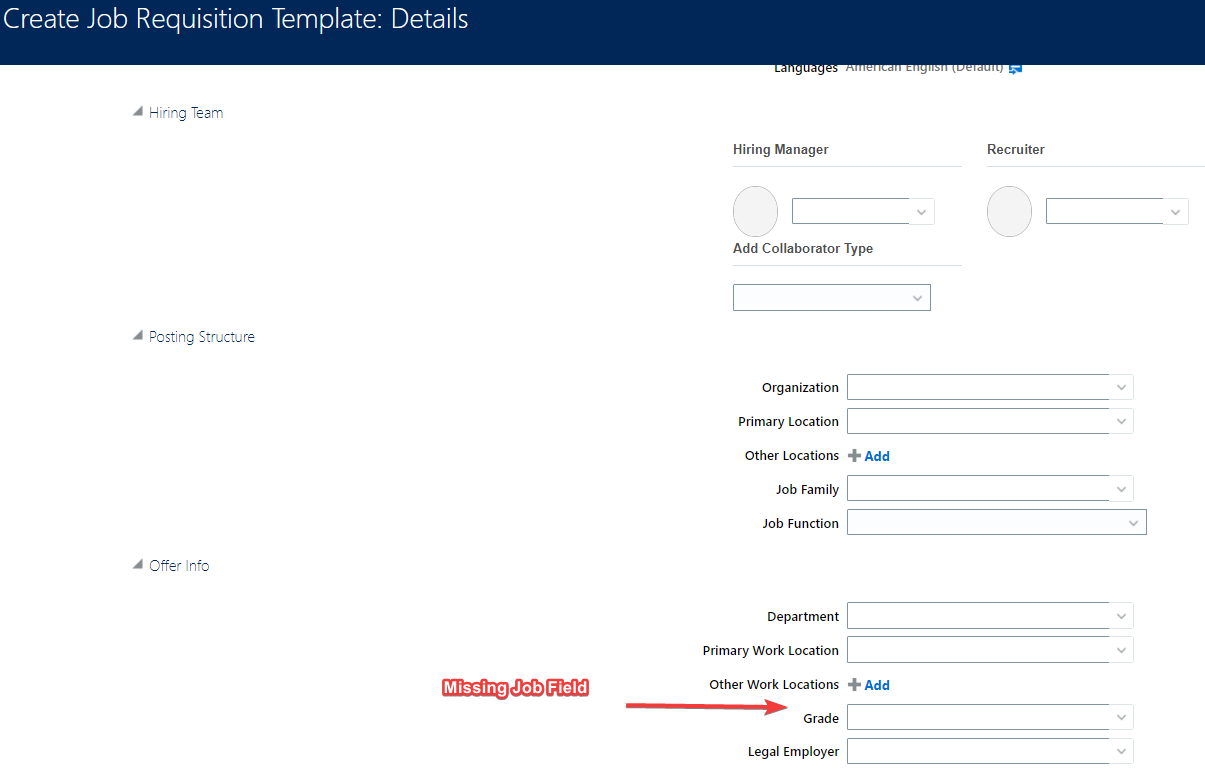The width and height of the screenshot is (1205, 771).
Task: Click the collapse triangle beside Posting Structure
Action: click(x=137, y=335)
